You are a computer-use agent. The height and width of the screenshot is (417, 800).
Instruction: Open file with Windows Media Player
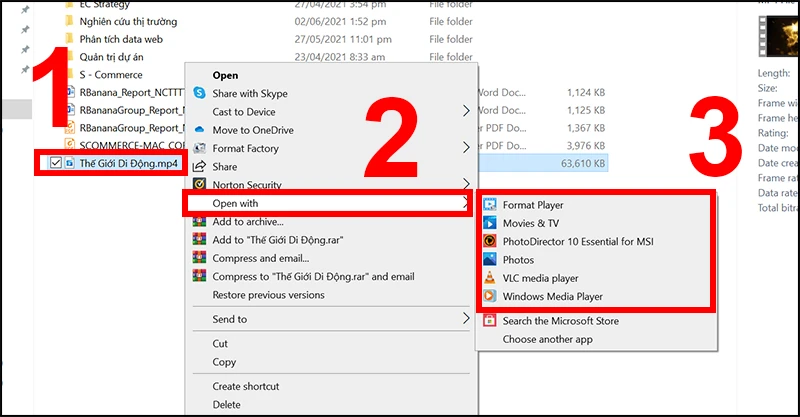tap(553, 297)
